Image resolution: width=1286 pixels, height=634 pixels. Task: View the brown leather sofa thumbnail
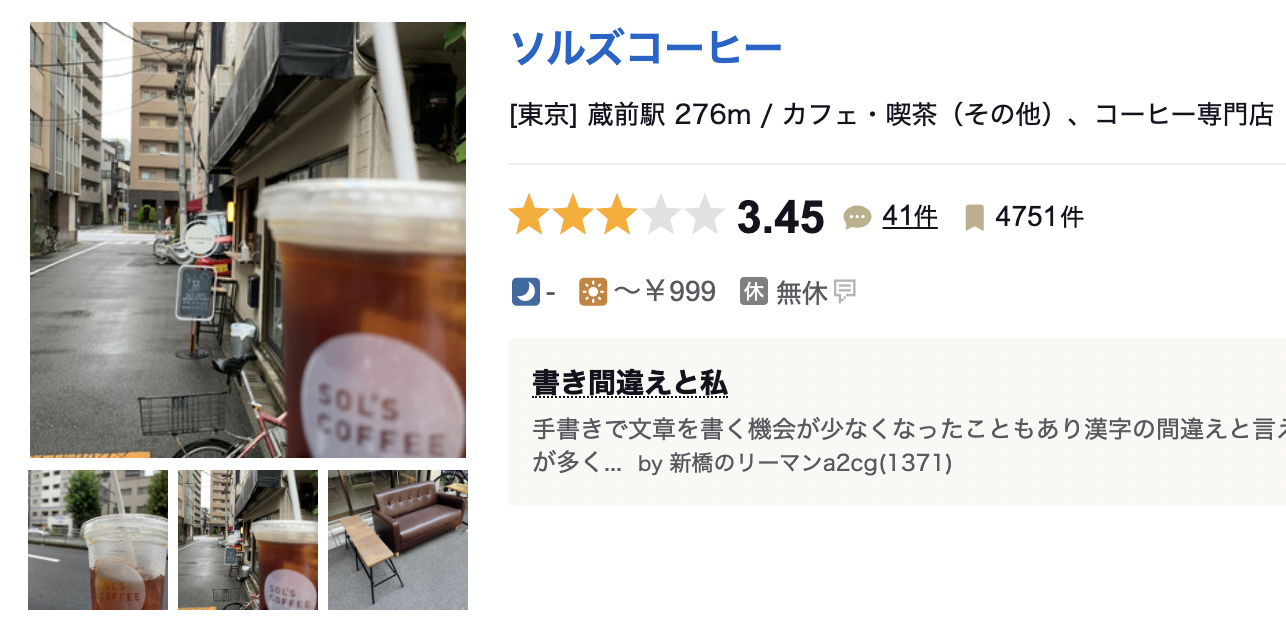pos(398,540)
